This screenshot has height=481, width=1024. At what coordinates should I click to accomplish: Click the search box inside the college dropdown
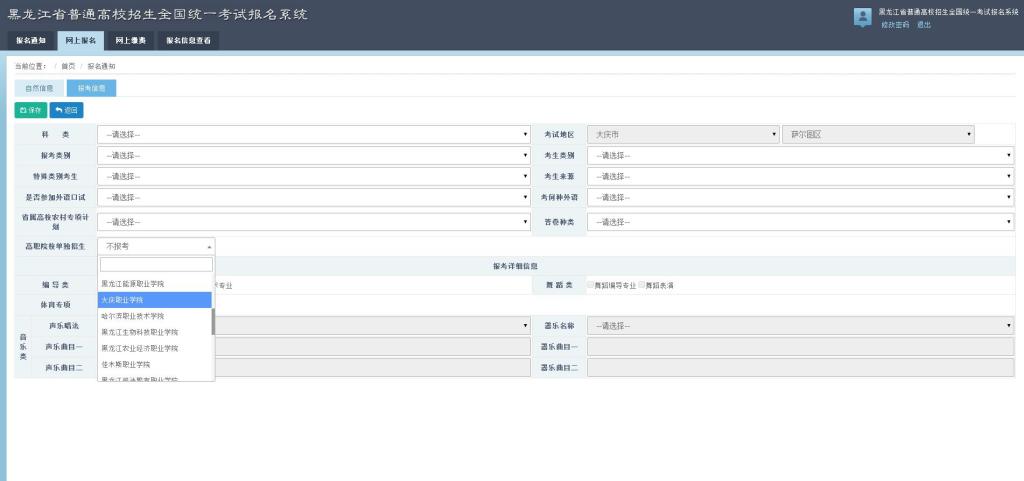click(x=156, y=265)
